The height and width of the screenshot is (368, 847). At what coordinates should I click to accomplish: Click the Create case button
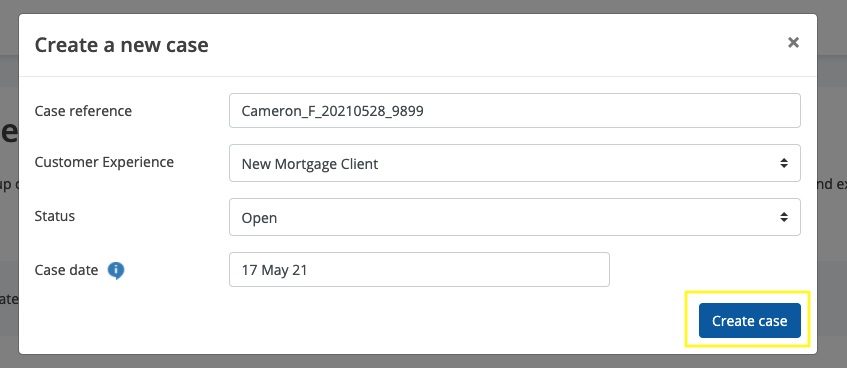(x=749, y=320)
